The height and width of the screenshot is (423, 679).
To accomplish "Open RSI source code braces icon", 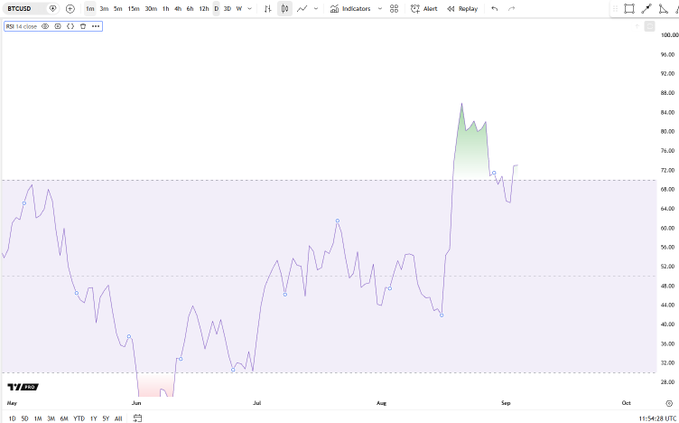I will pyautogui.click(x=70, y=26).
